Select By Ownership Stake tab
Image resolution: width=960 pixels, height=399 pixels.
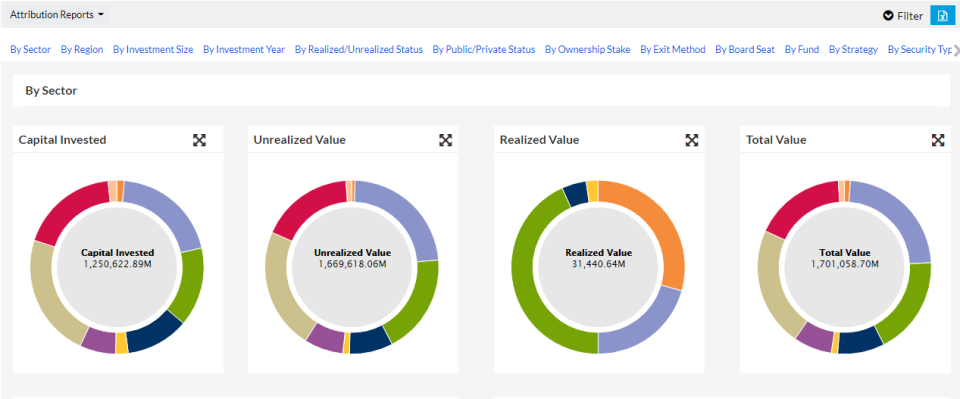(x=588, y=50)
